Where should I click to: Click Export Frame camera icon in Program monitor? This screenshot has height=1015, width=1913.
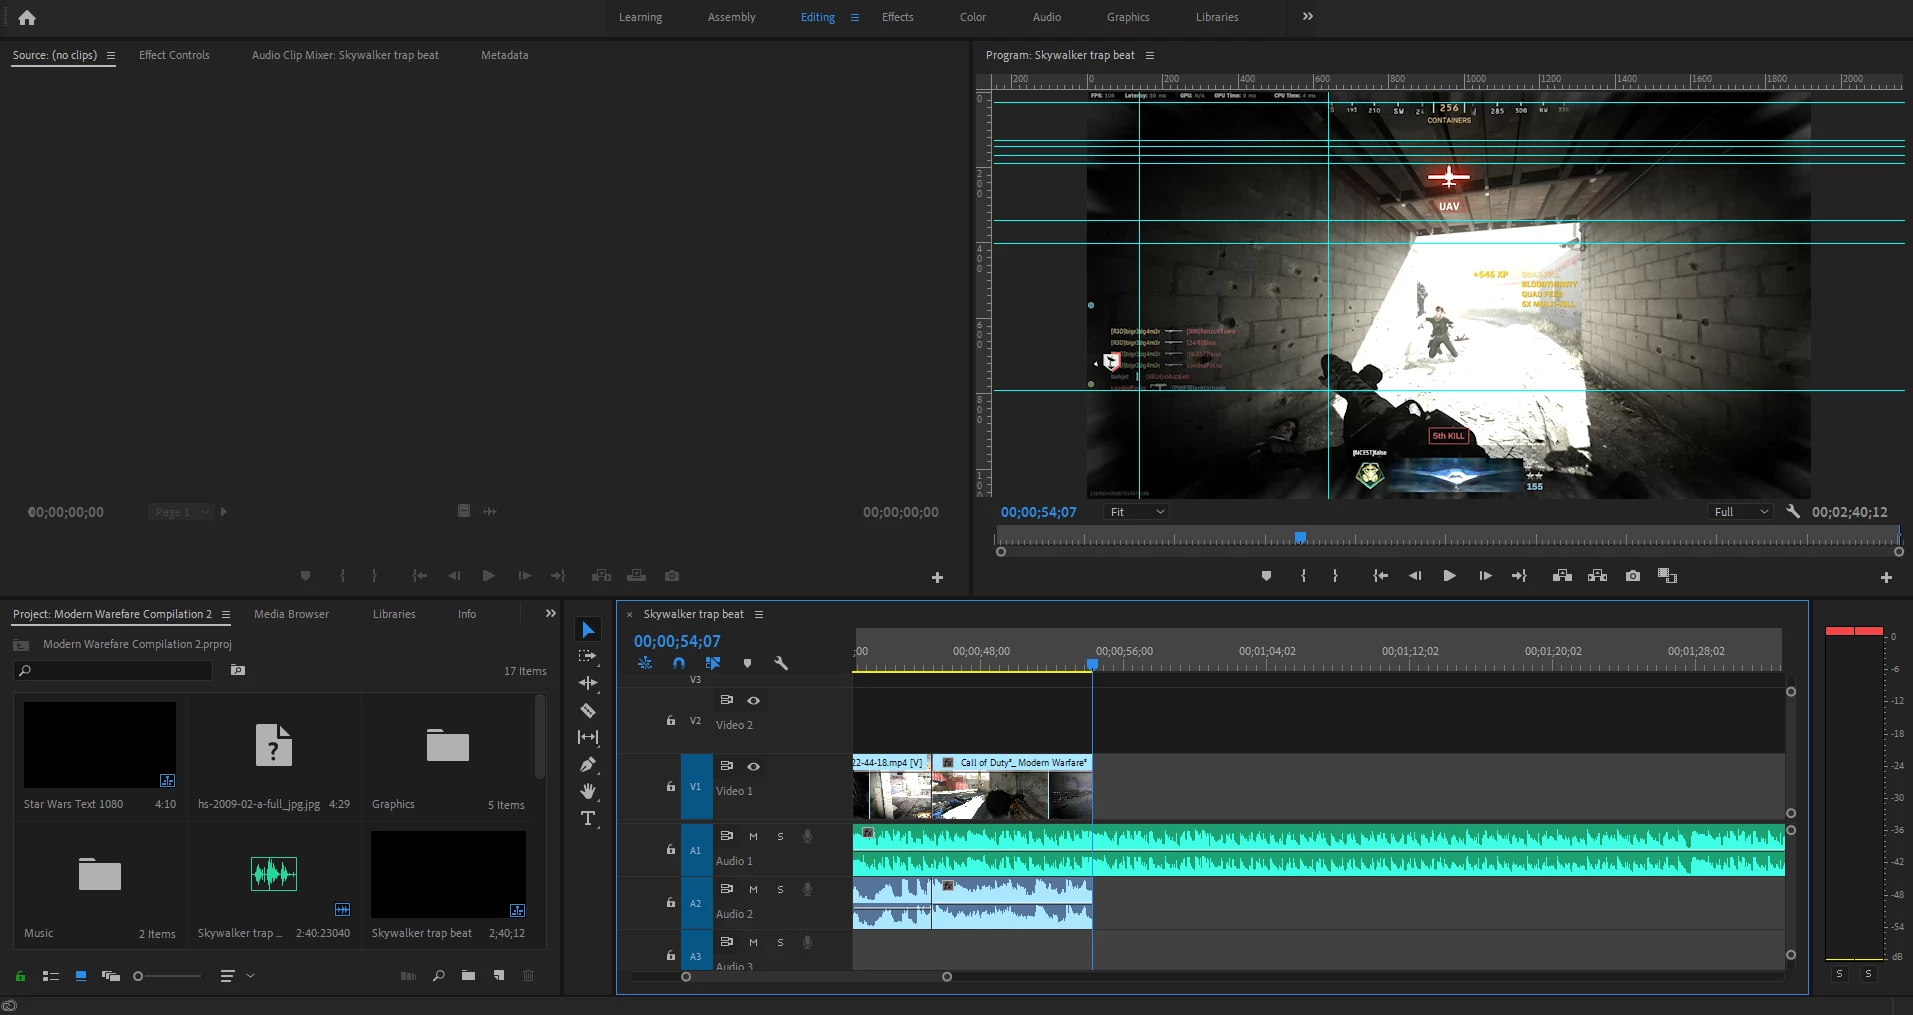pyautogui.click(x=1633, y=576)
